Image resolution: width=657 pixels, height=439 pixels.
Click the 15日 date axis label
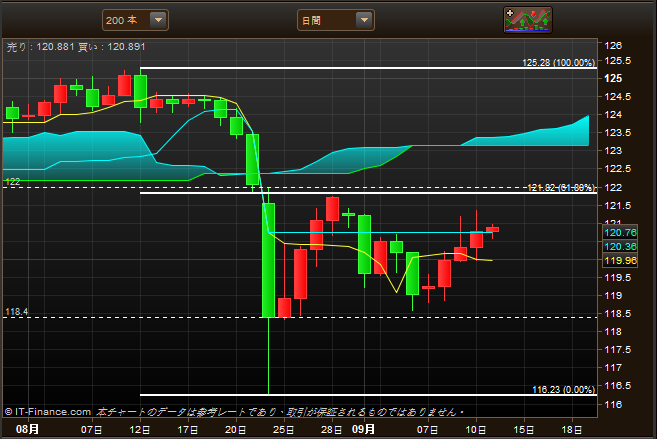(x=524, y=429)
